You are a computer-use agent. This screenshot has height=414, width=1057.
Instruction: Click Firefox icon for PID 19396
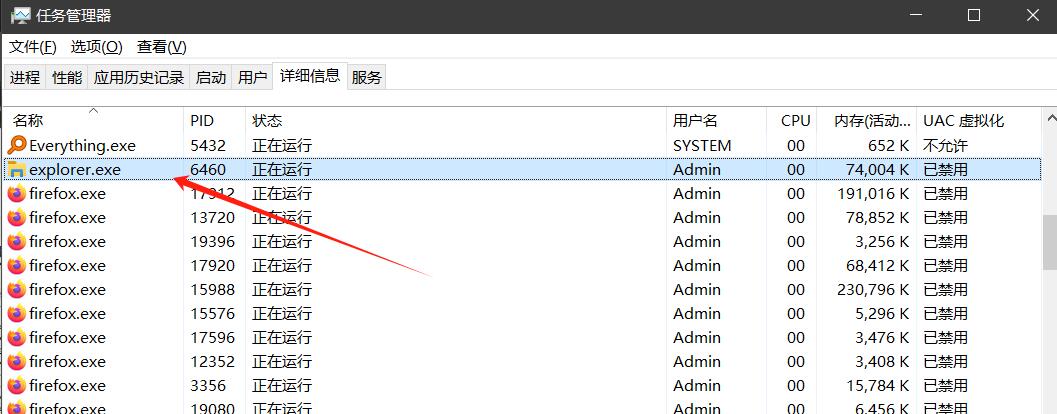[x=16, y=241]
